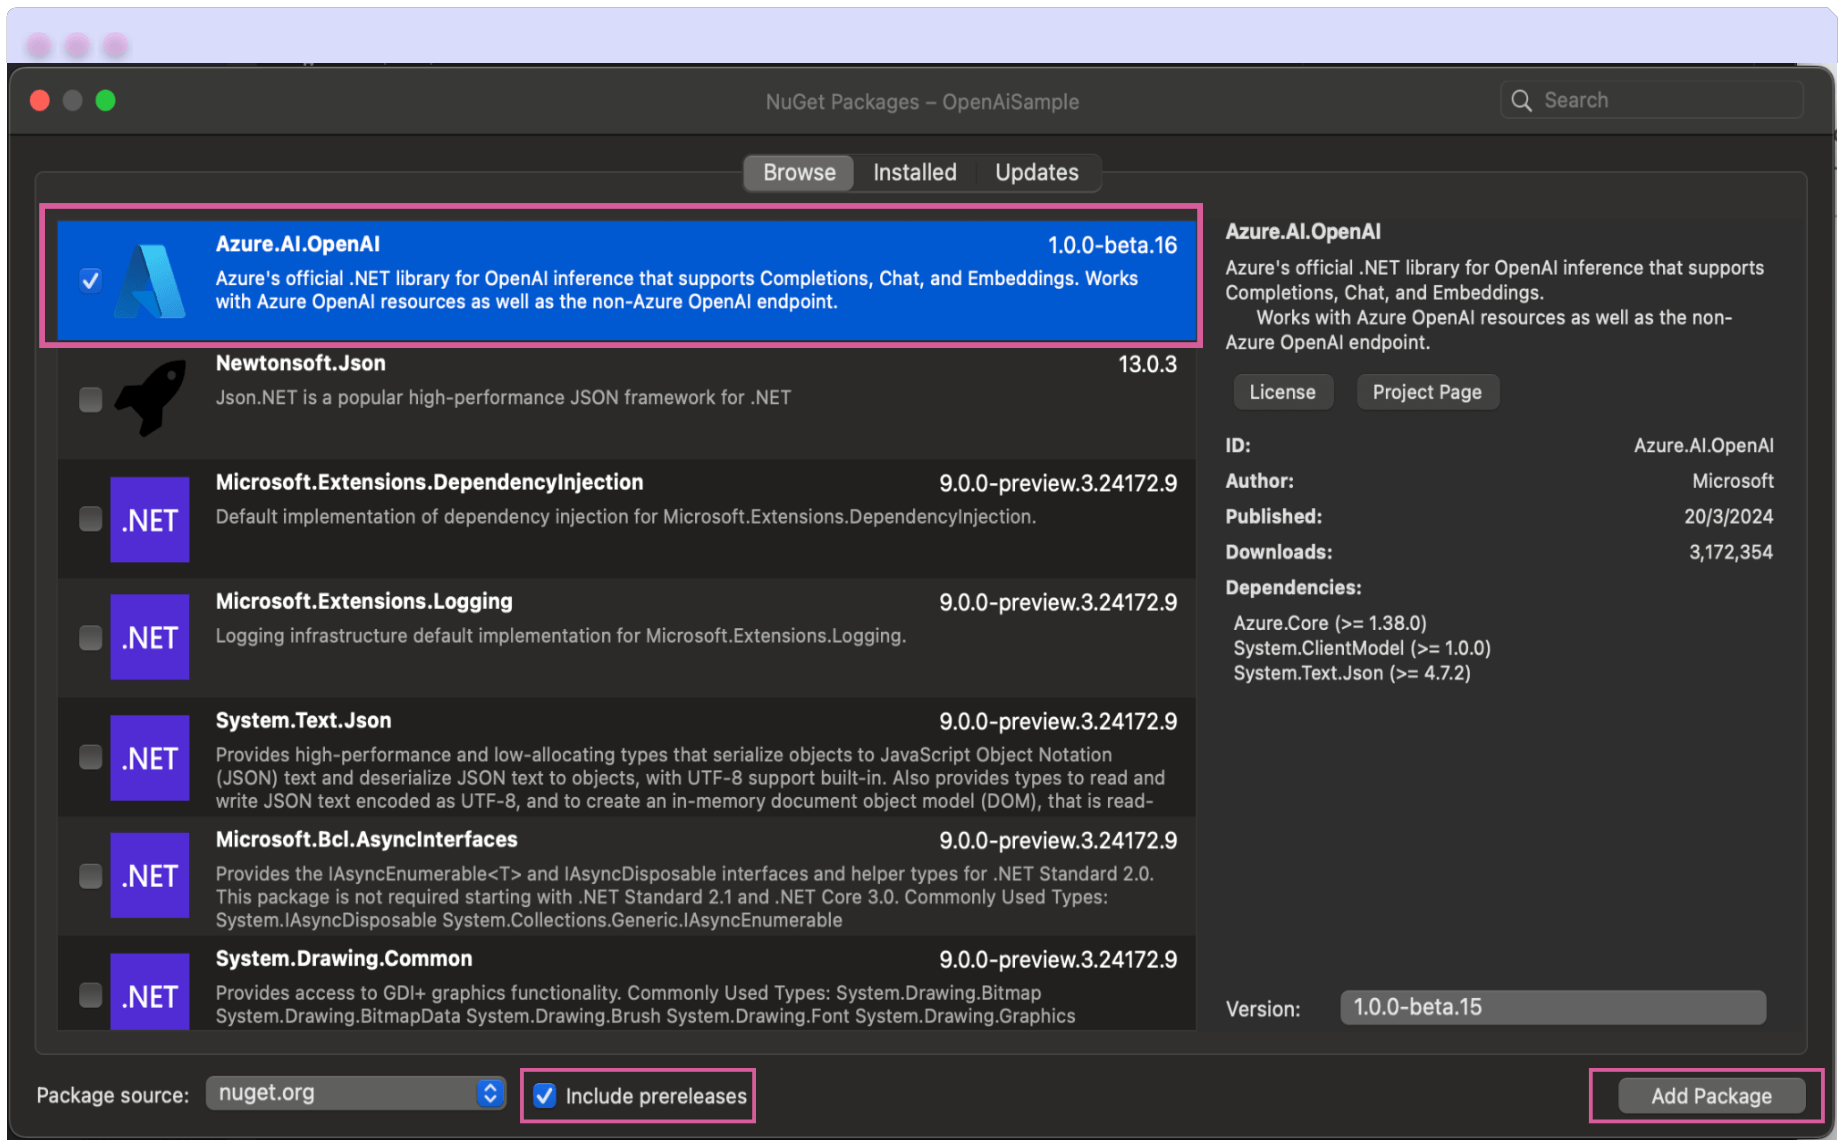
Task: Switch to the Updates tab
Action: pyautogui.click(x=1037, y=172)
